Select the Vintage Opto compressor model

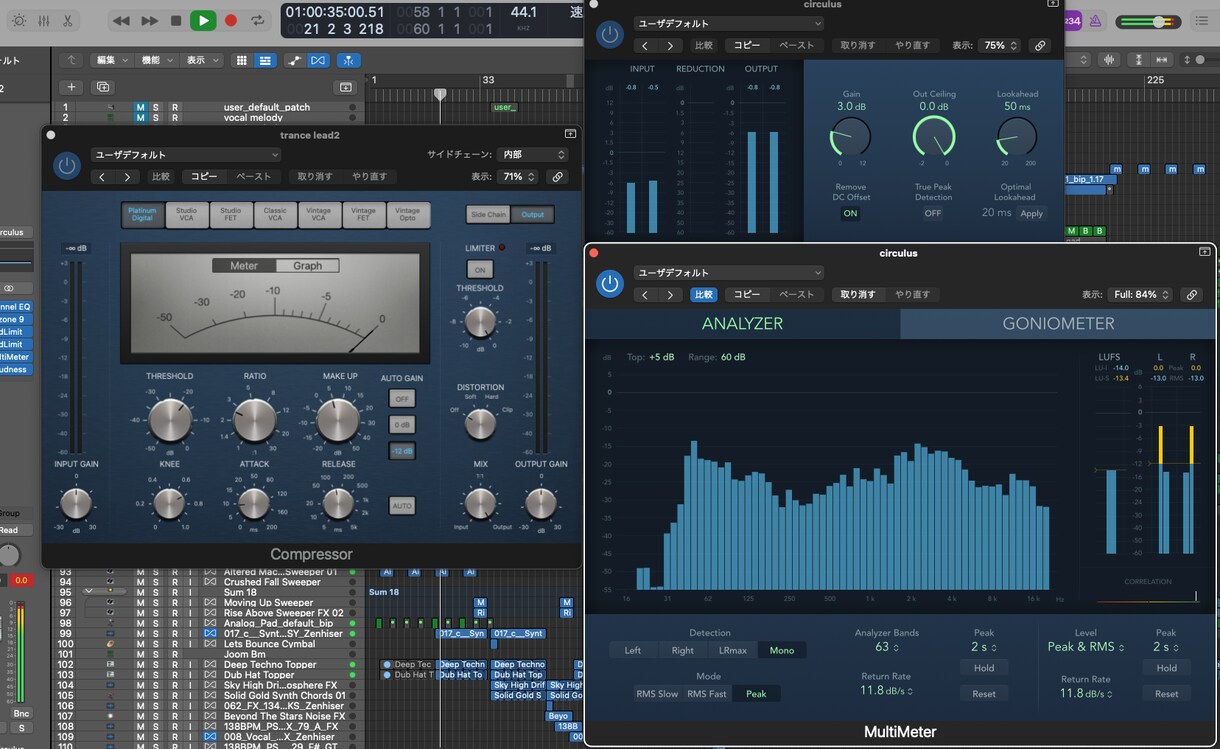pos(407,215)
